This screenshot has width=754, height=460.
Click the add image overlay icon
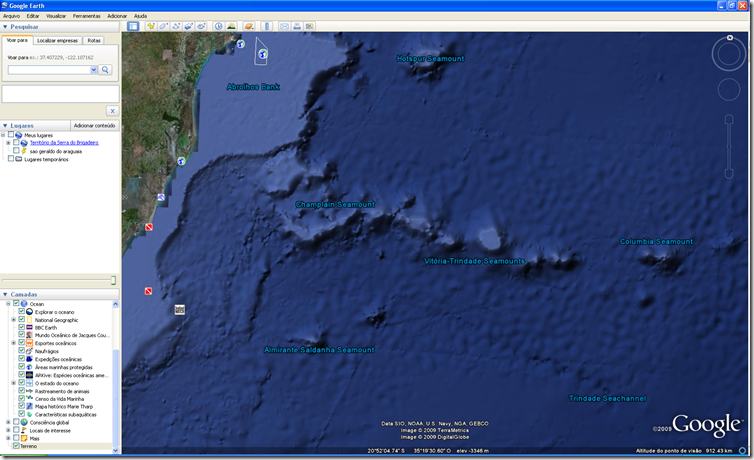[x=188, y=26]
